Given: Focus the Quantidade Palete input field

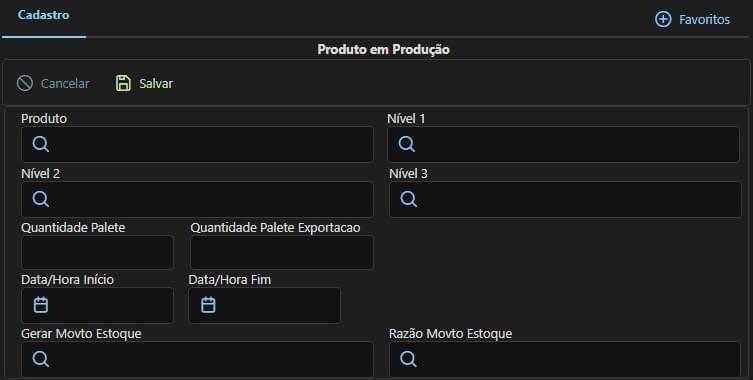Looking at the screenshot, I should [97, 252].
